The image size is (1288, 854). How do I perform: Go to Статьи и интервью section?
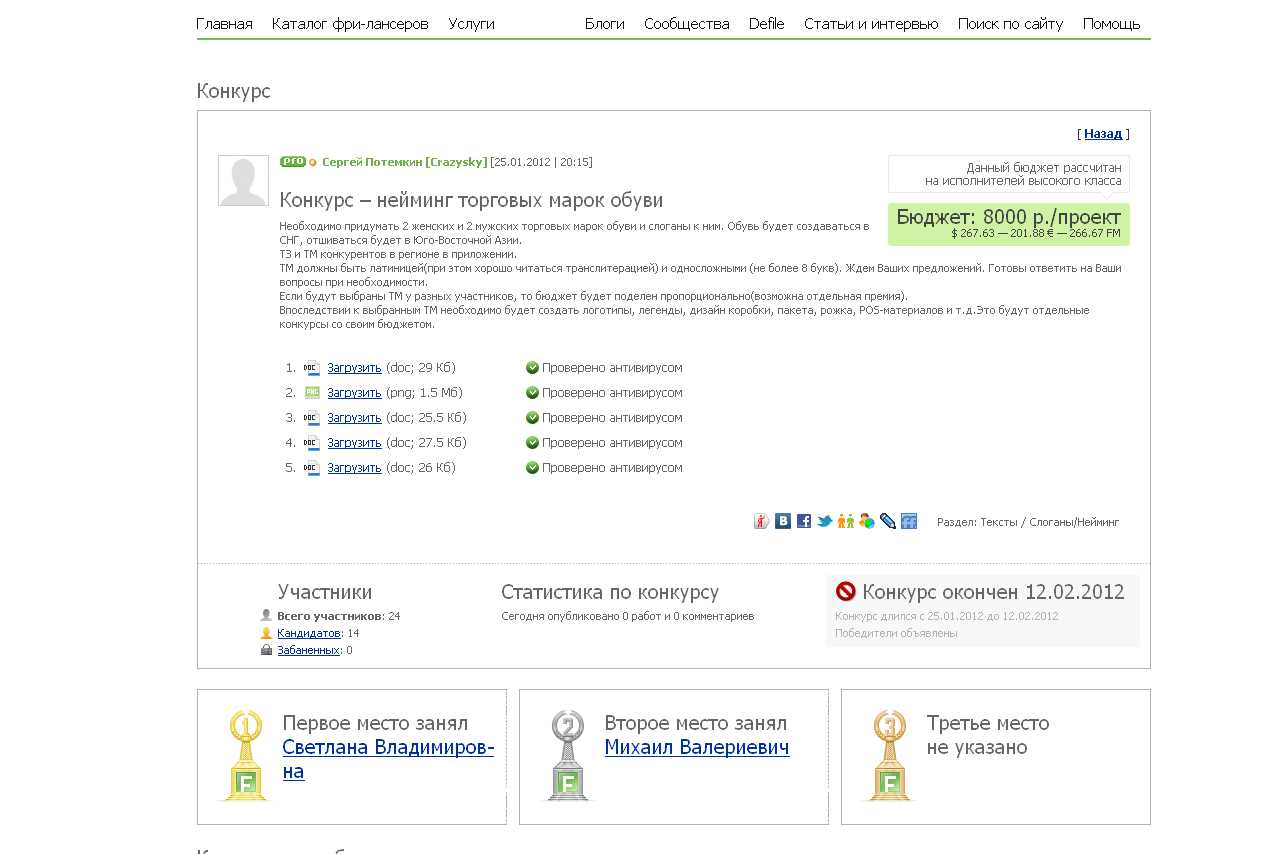[871, 24]
